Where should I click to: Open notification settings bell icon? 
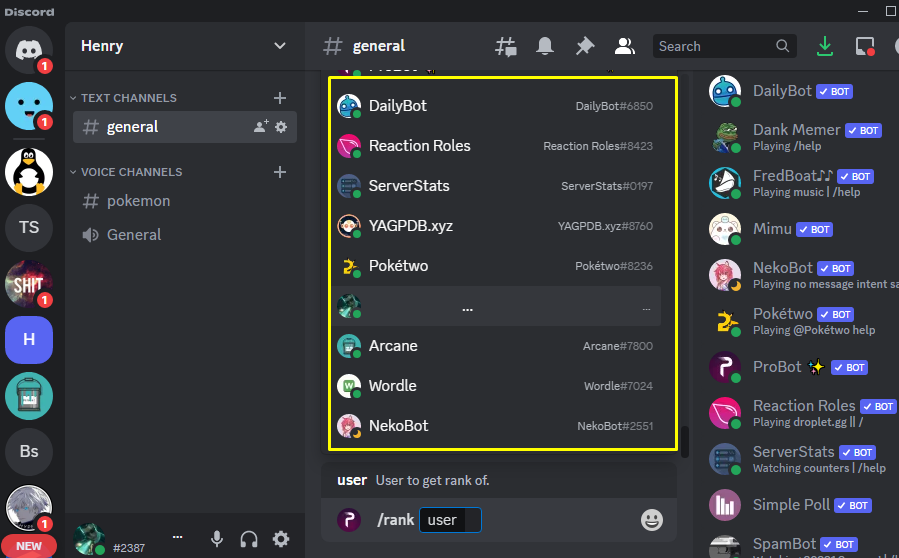pyautogui.click(x=545, y=46)
